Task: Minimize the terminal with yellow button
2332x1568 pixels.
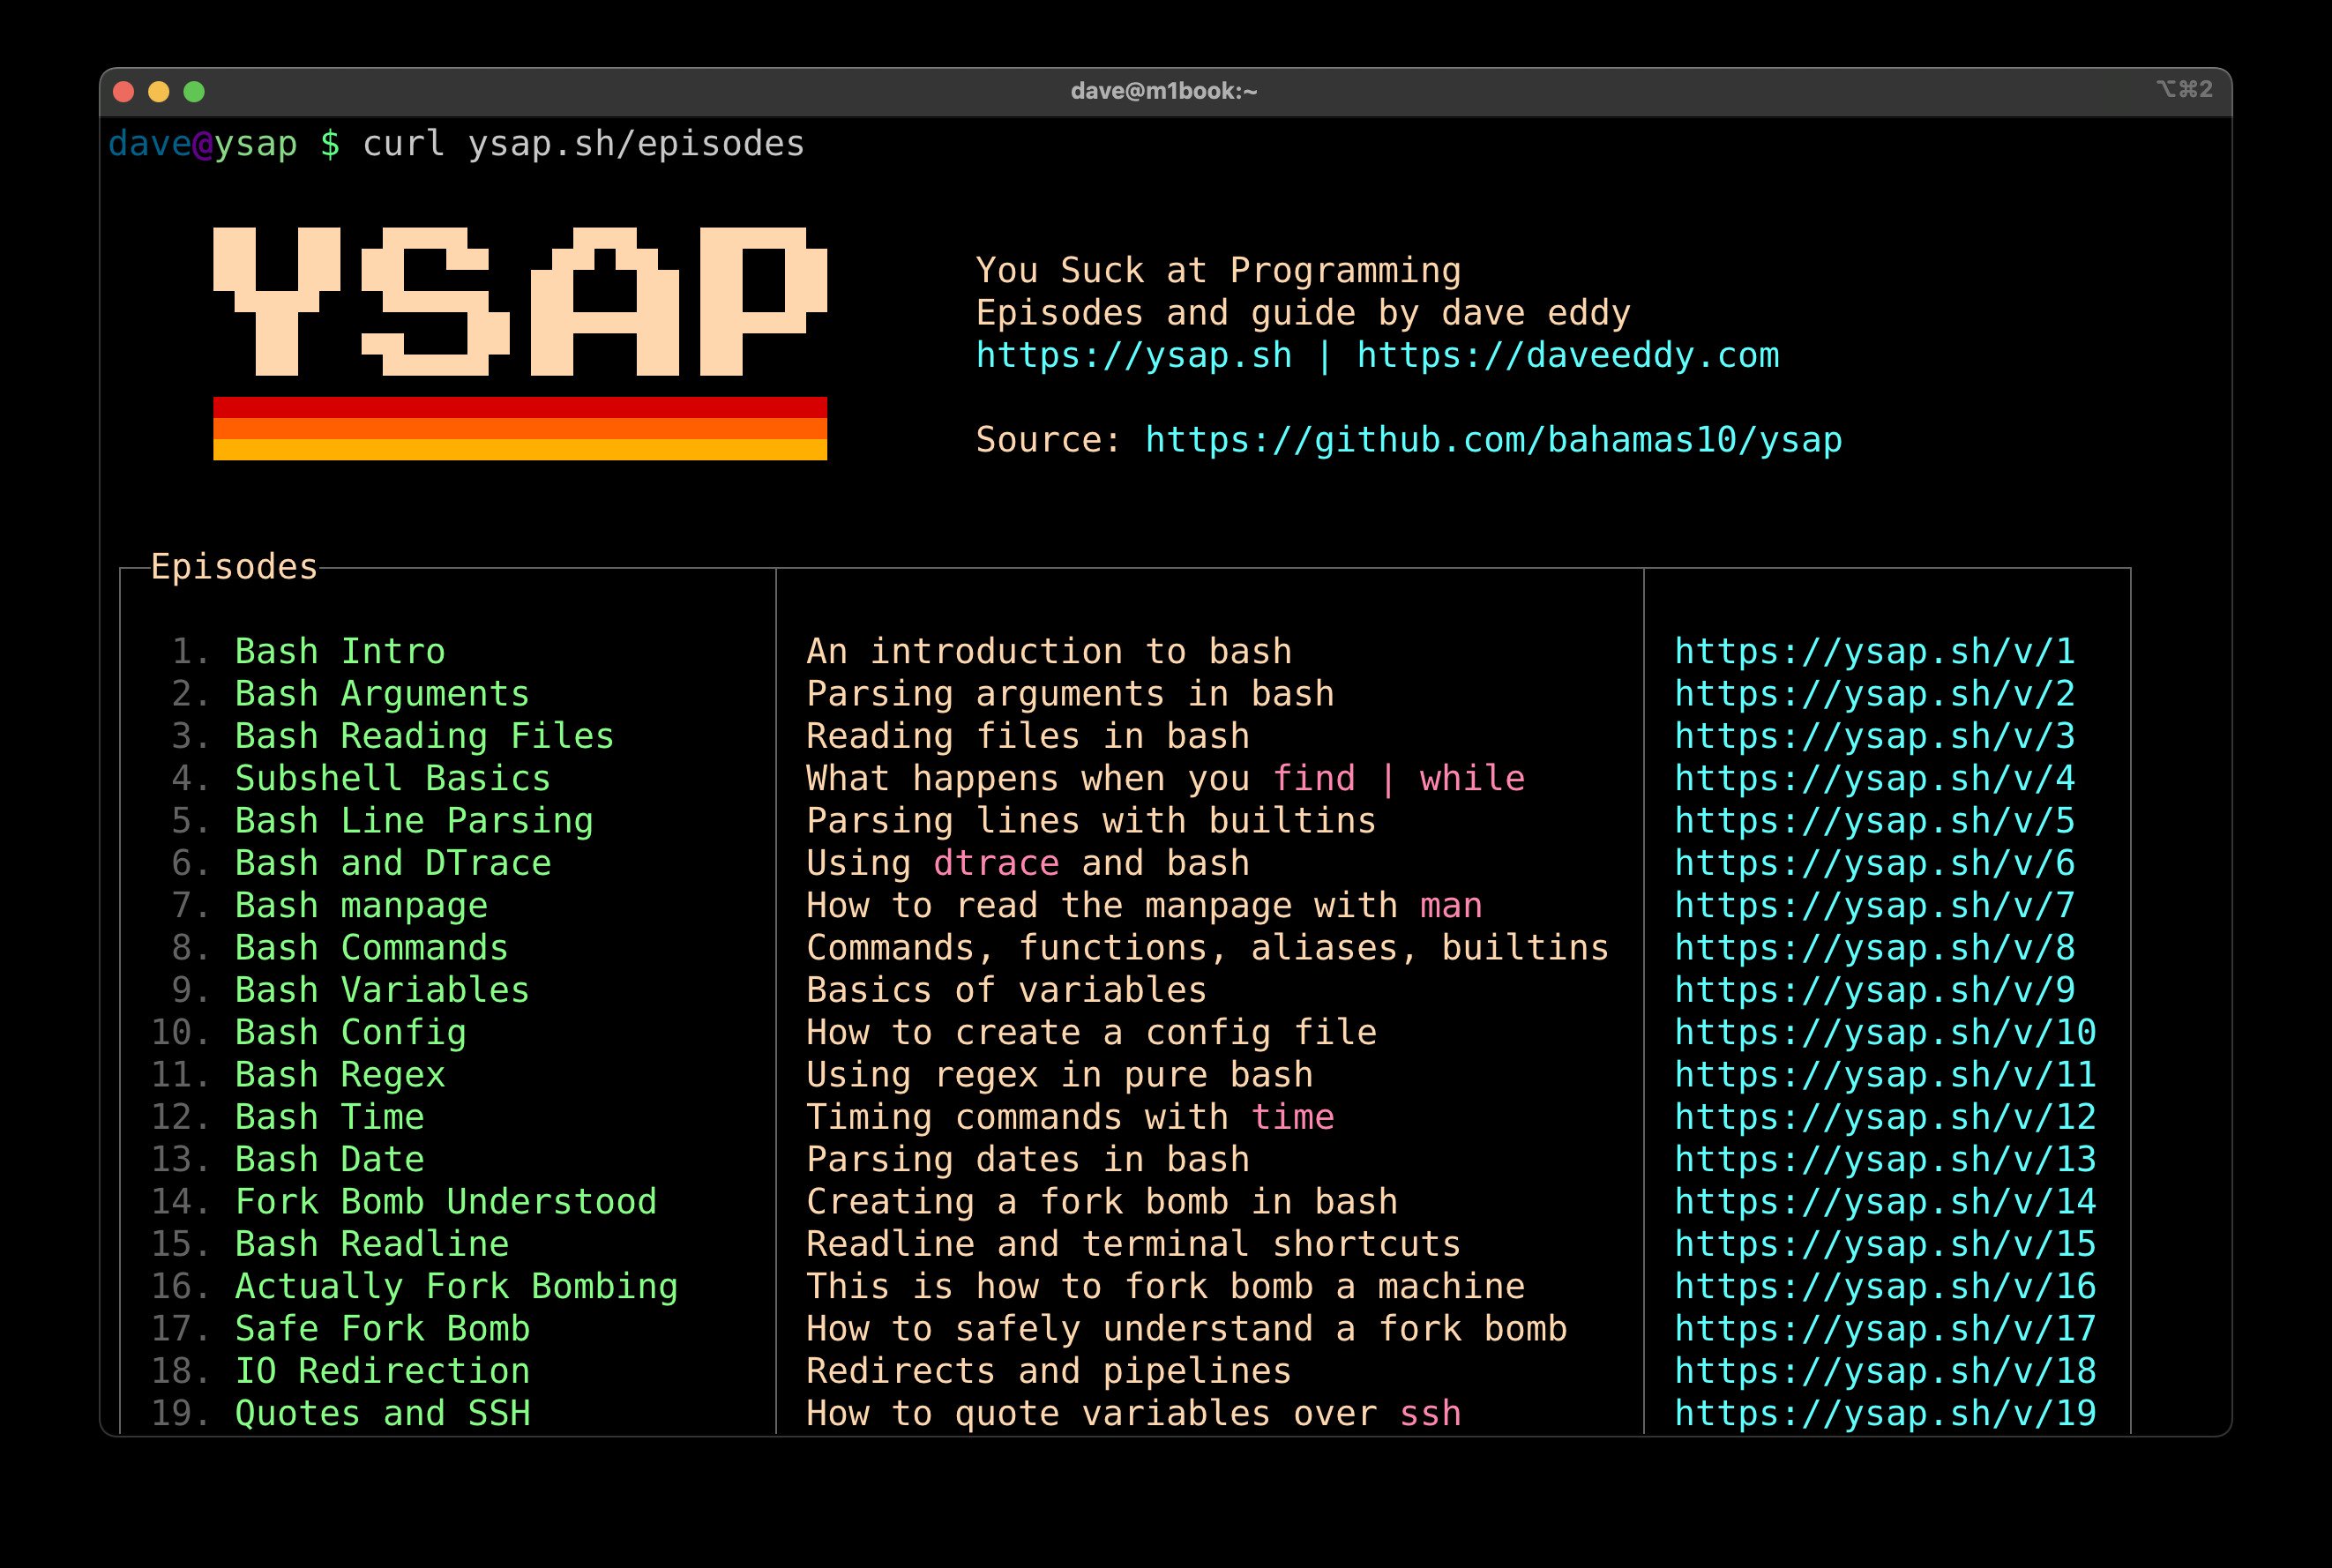Action: [158, 90]
